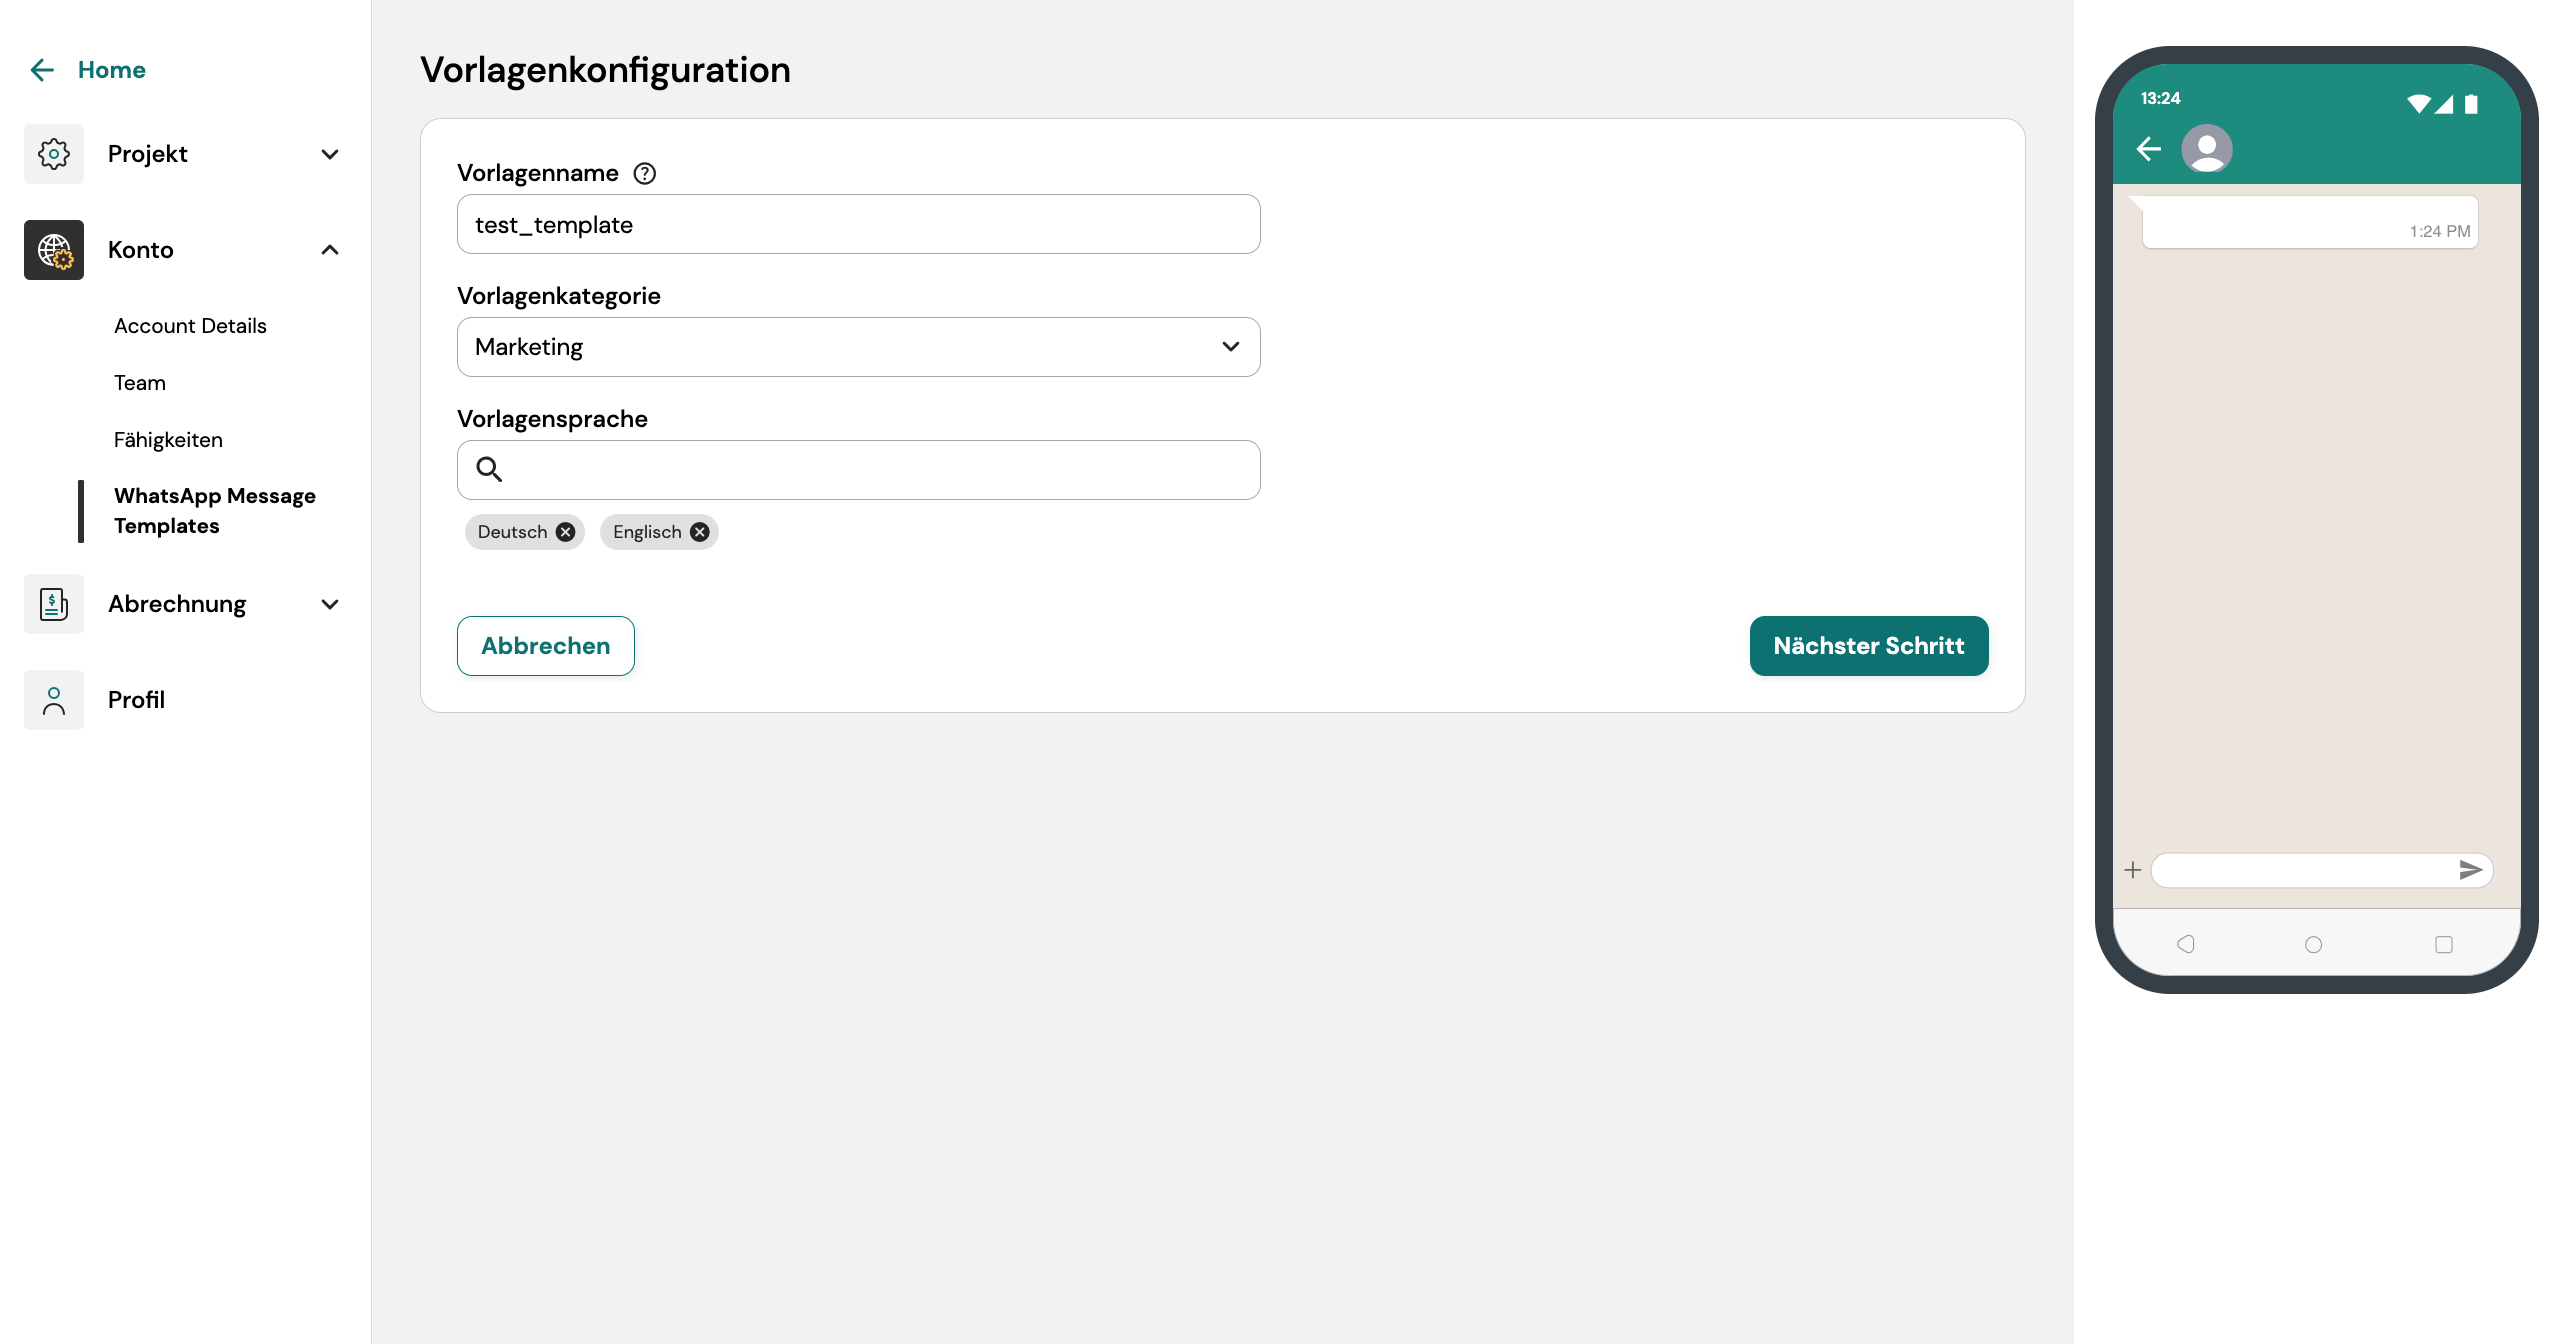Click the plus icon in the chat preview
Viewport: 2559px width, 1344px height.
(x=2132, y=869)
